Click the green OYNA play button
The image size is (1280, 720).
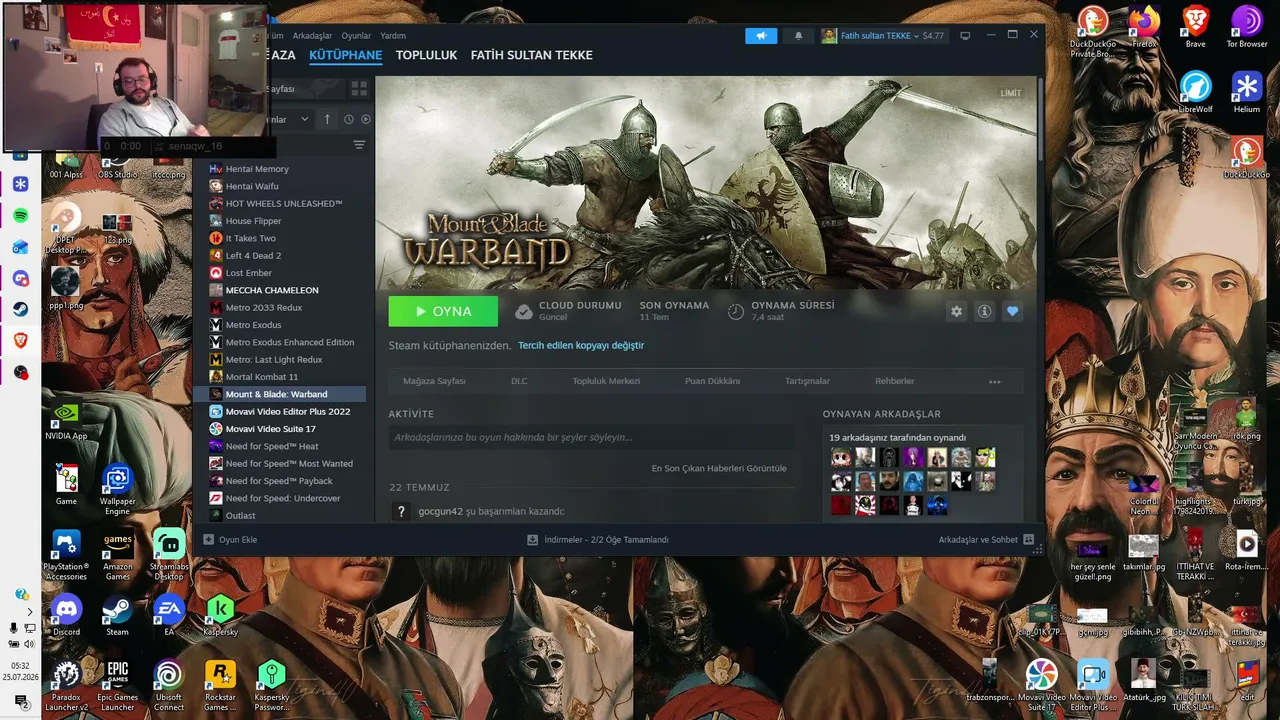click(443, 311)
